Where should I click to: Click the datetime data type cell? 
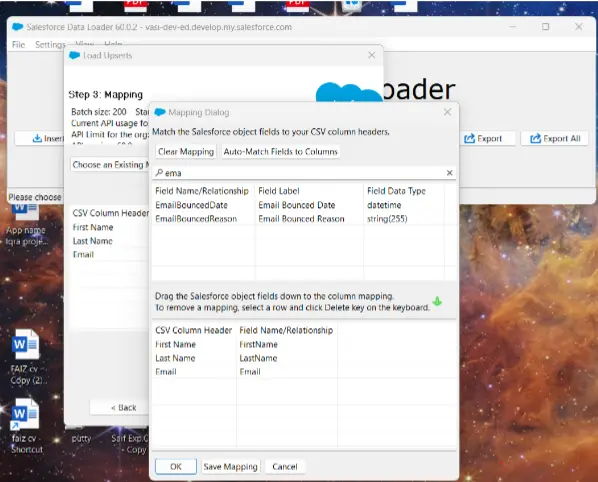point(384,205)
